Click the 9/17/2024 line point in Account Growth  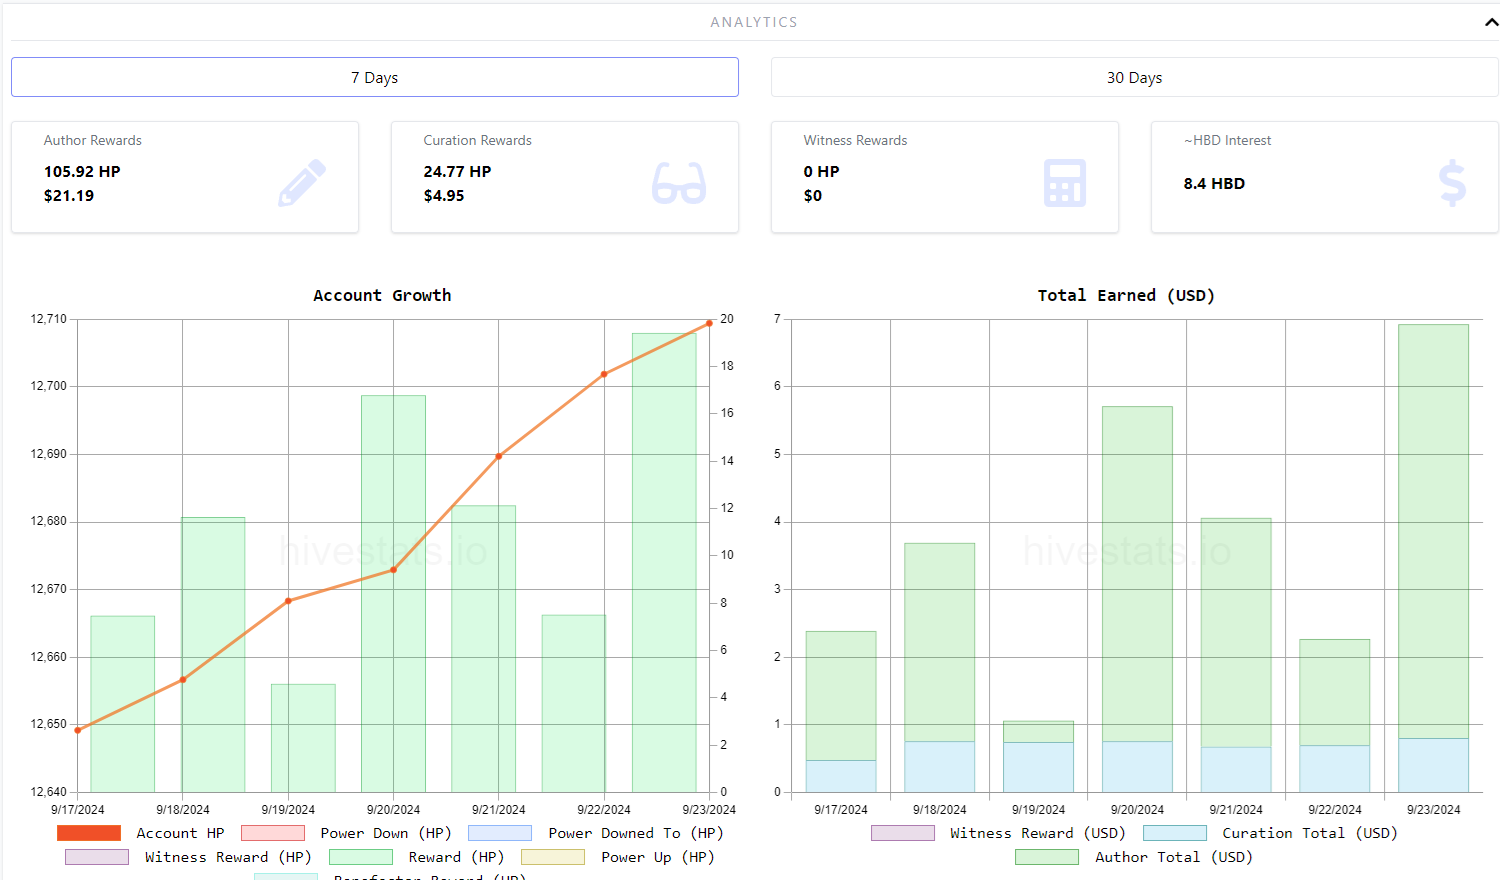[x=78, y=730]
